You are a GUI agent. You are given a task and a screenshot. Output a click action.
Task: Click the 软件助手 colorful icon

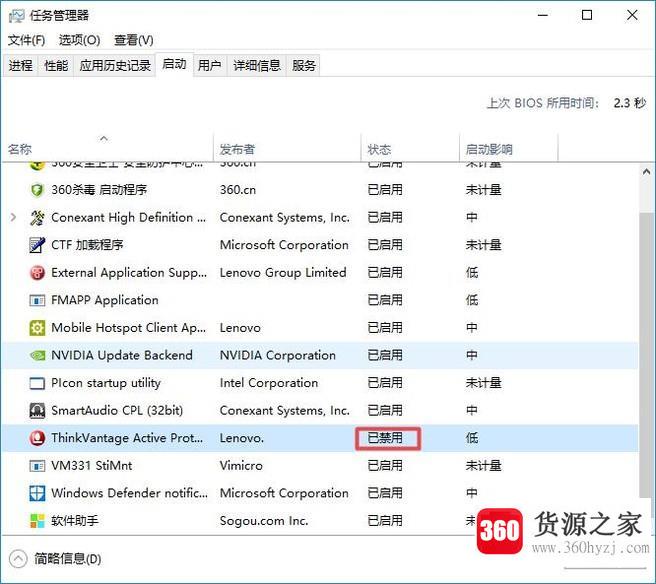37,521
